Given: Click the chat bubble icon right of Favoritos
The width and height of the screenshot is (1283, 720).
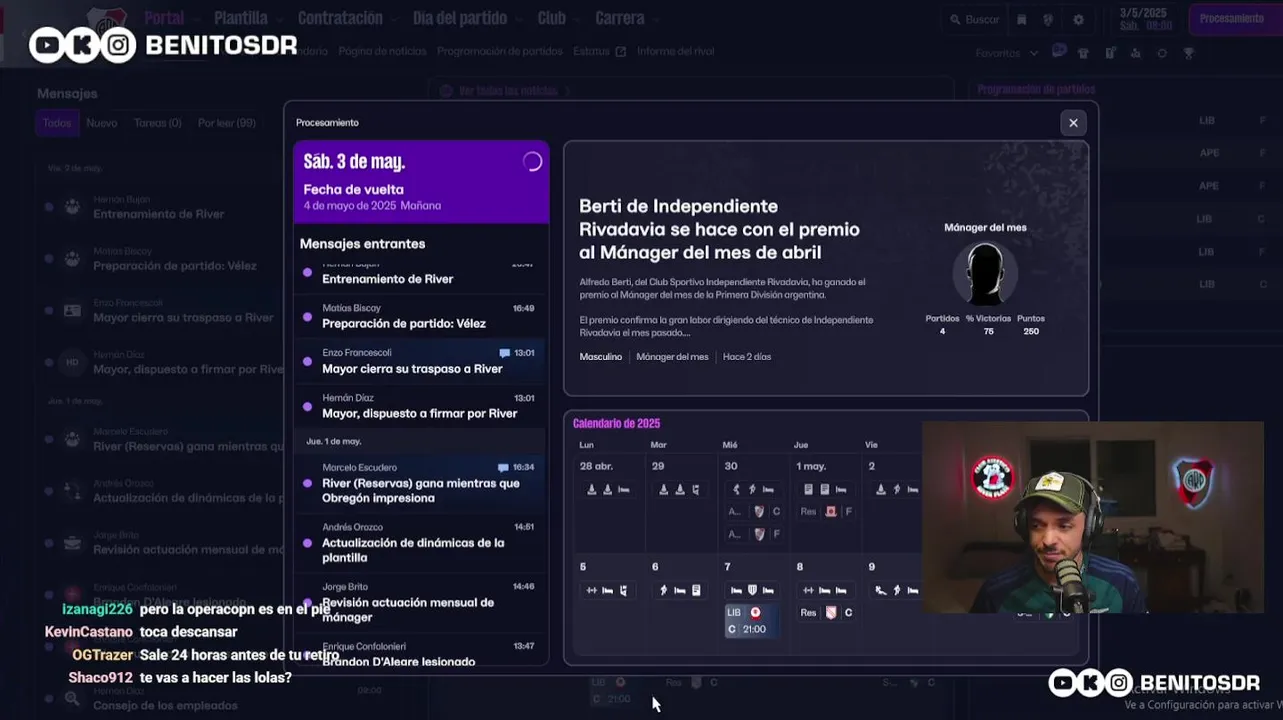Looking at the screenshot, I should click(1058, 52).
